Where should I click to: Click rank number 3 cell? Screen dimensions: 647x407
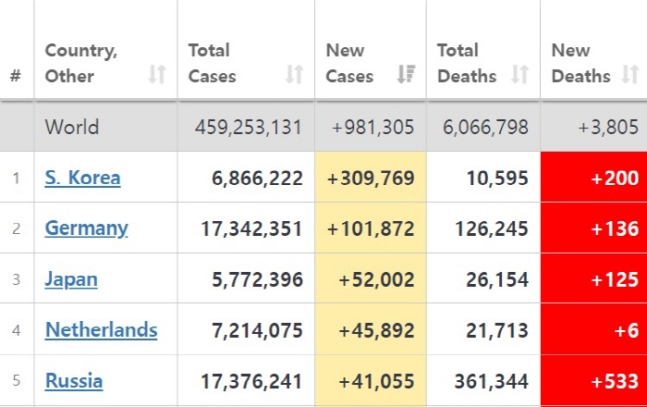tap(16, 279)
